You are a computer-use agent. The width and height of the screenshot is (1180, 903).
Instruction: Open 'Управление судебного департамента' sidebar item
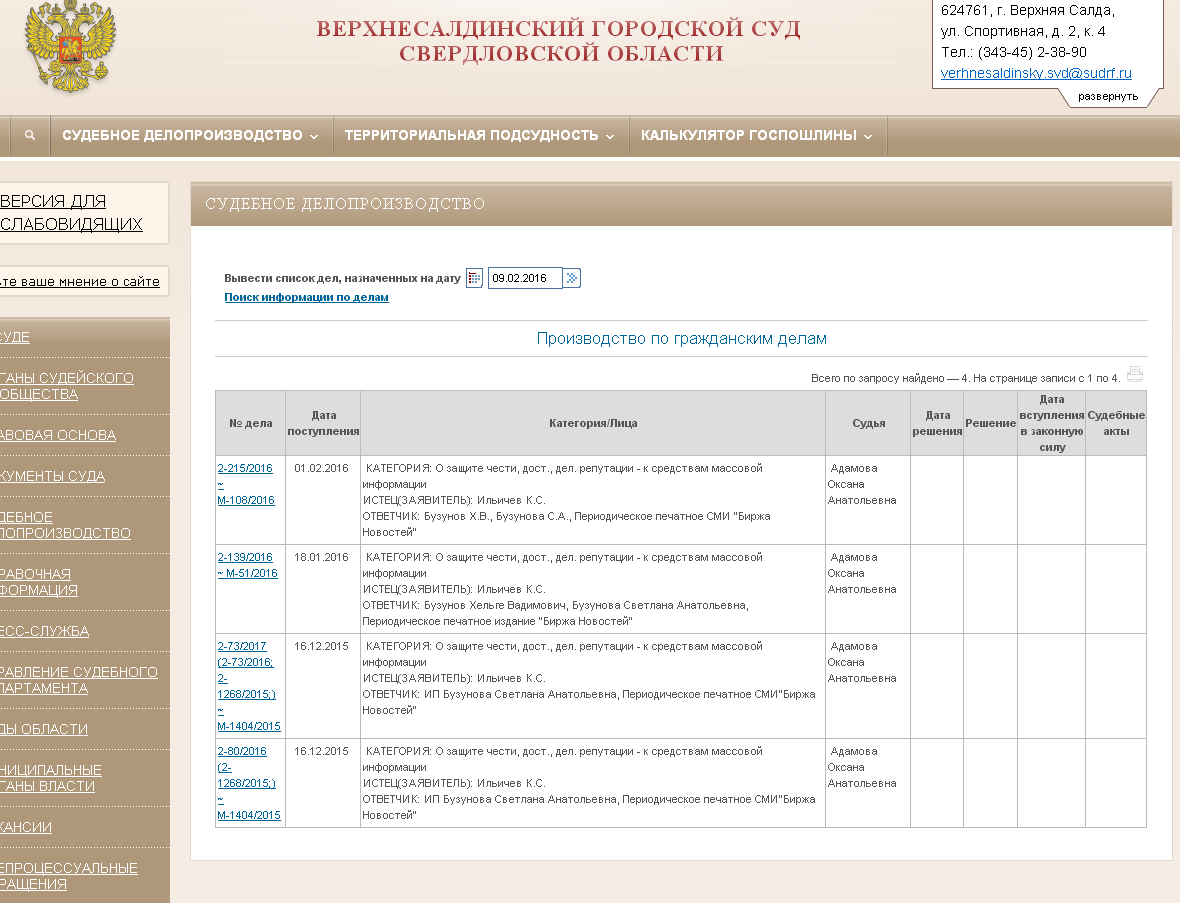pos(78,680)
